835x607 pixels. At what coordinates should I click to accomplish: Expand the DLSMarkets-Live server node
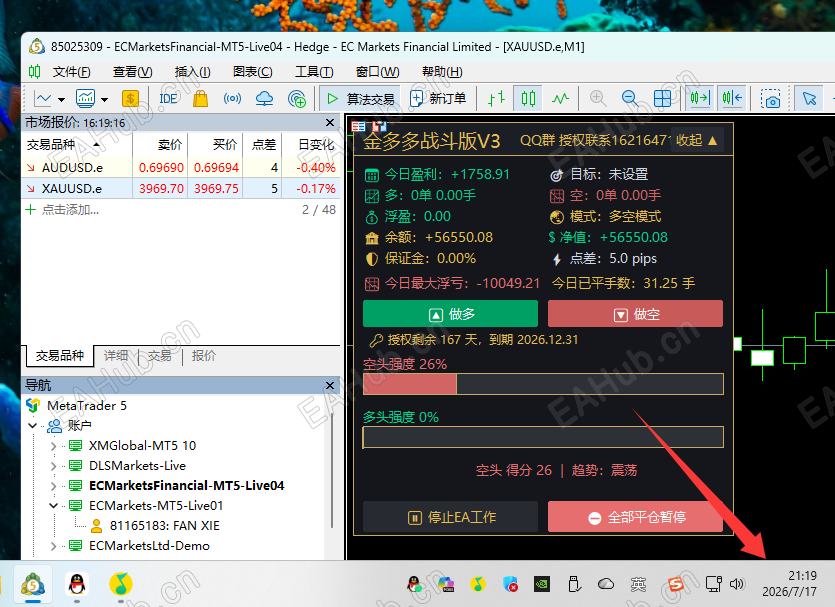tap(53, 466)
